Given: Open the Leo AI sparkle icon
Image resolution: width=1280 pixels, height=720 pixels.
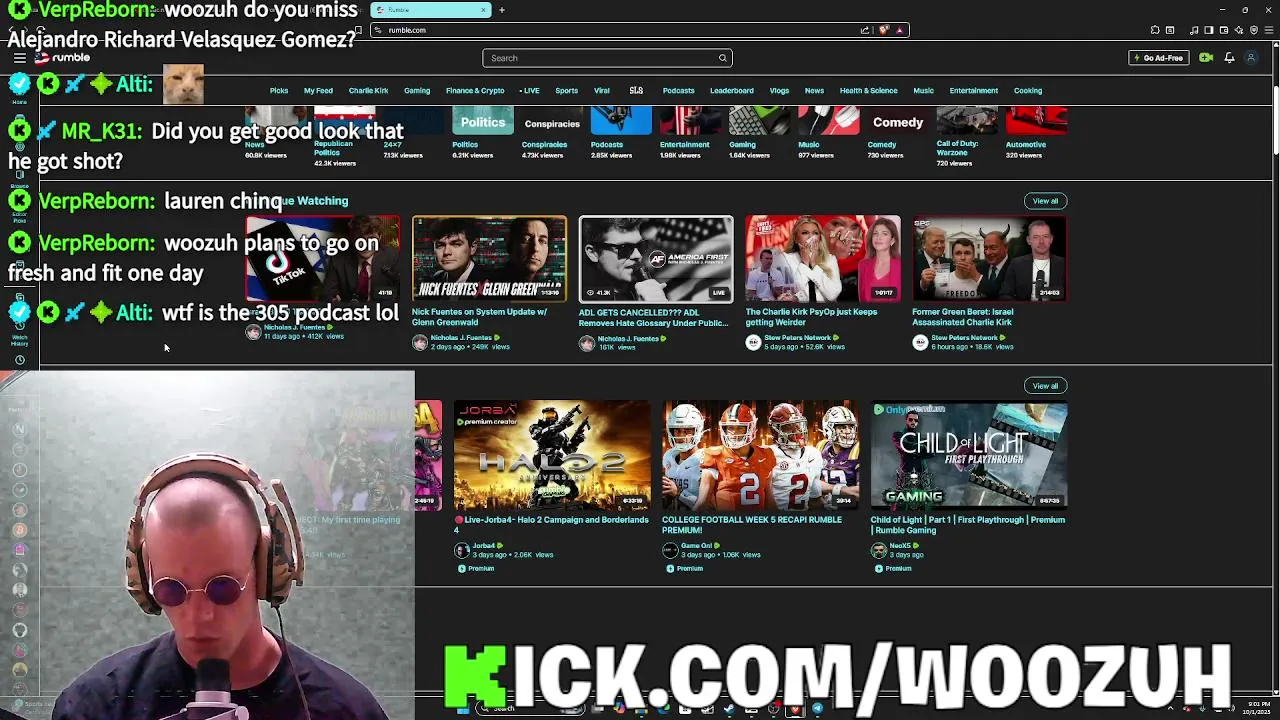Looking at the screenshot, I should click(x=1238, y=30).
